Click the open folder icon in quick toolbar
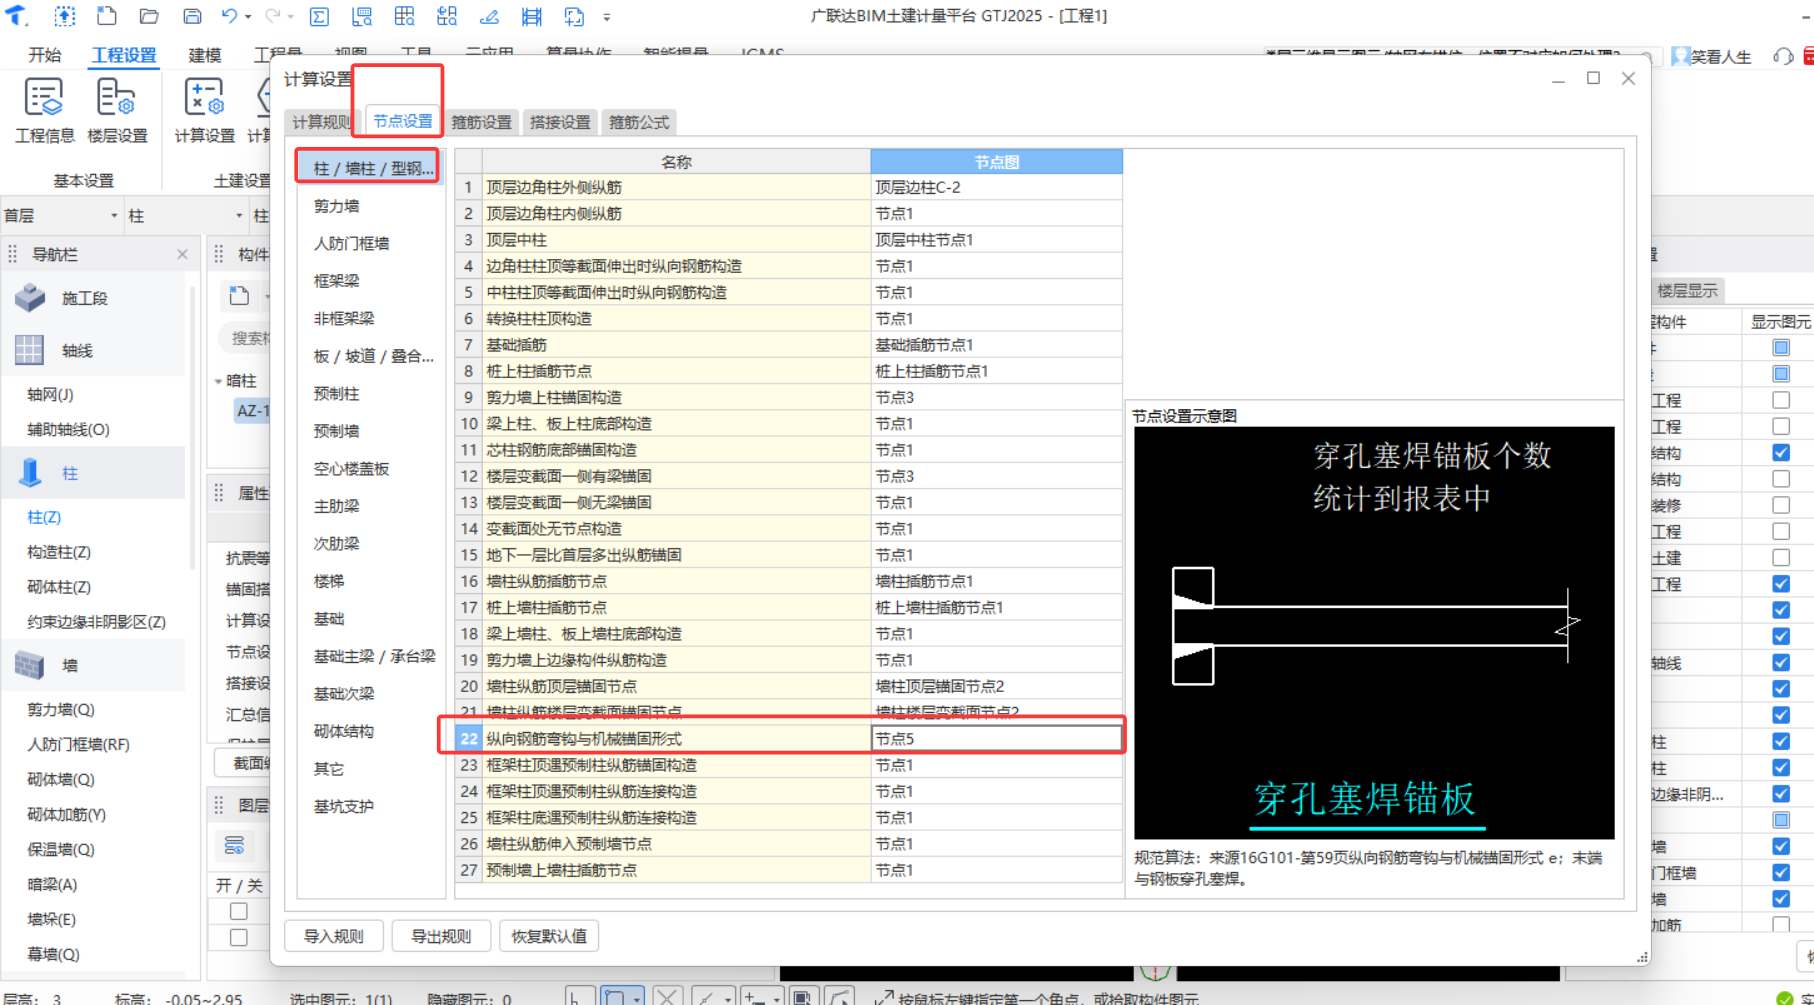Image resolution: width=1814 pixels, height=1005 pixels. tap(149, 16)
